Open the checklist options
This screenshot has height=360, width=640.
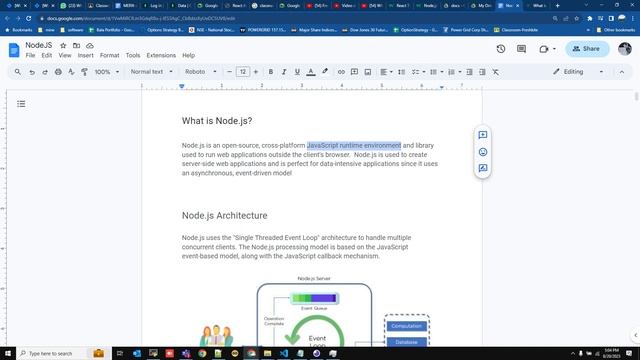(x=418, y=72)
